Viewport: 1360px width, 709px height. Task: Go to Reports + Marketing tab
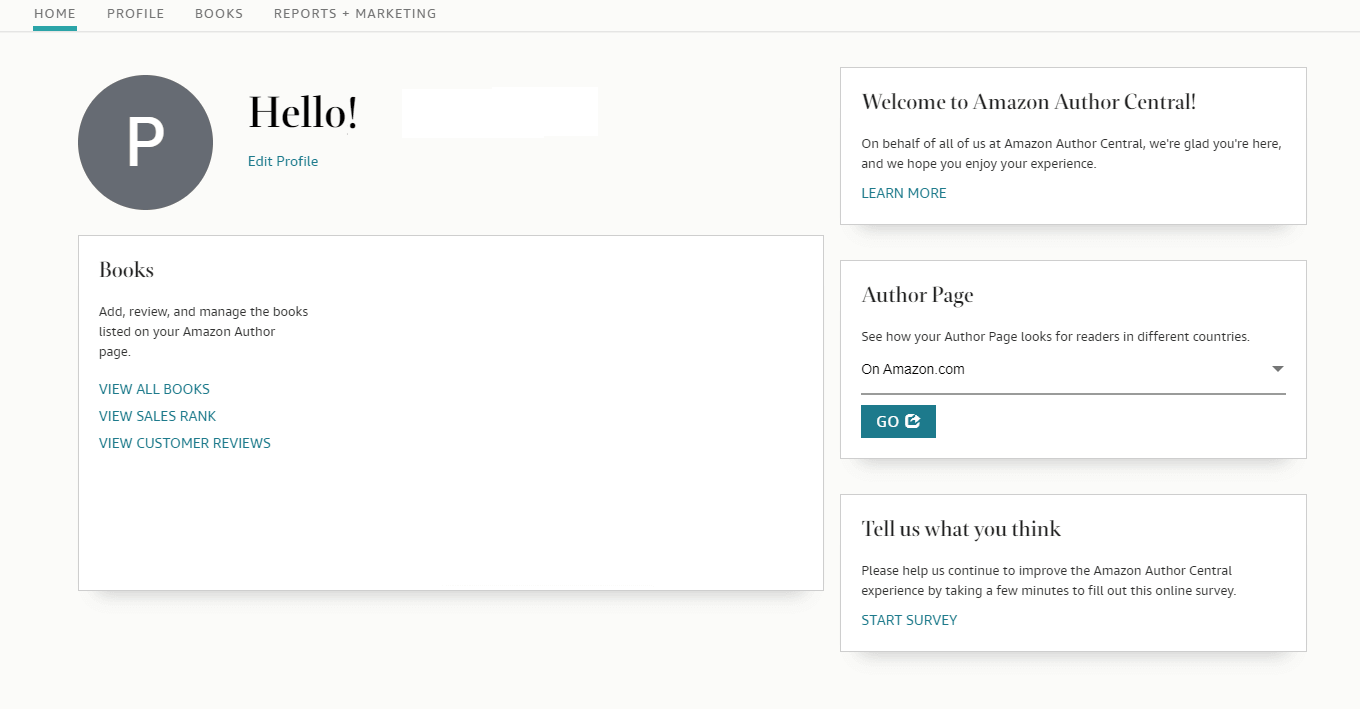[355, 14]
